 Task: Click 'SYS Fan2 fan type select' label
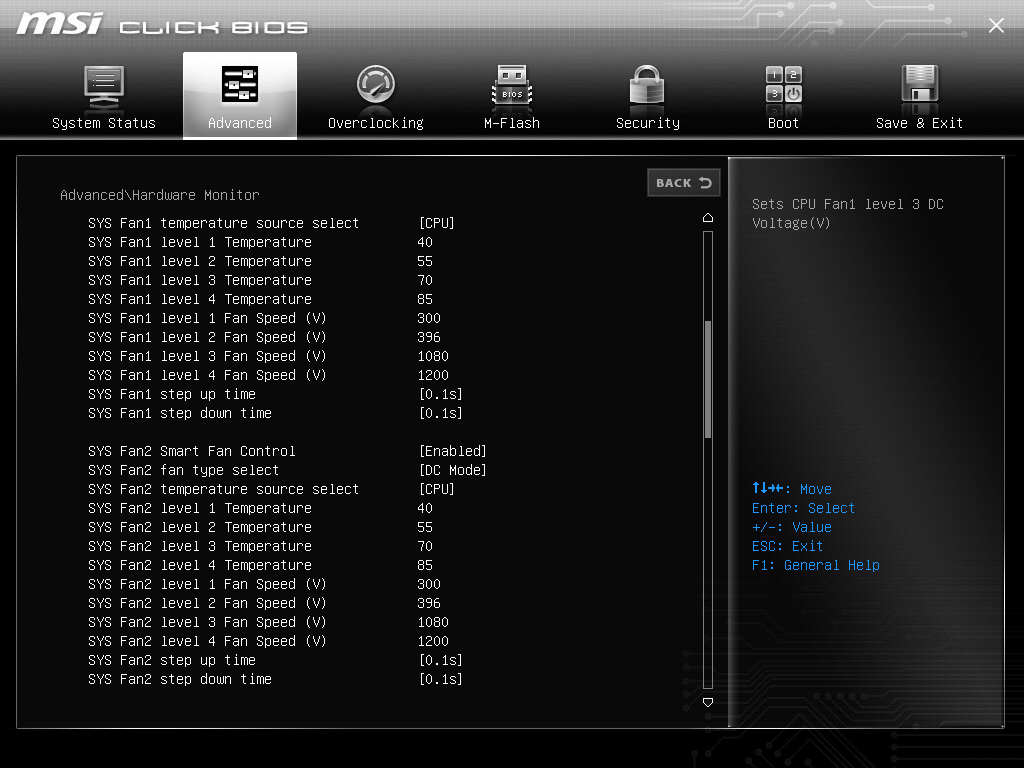click(184, 470)
